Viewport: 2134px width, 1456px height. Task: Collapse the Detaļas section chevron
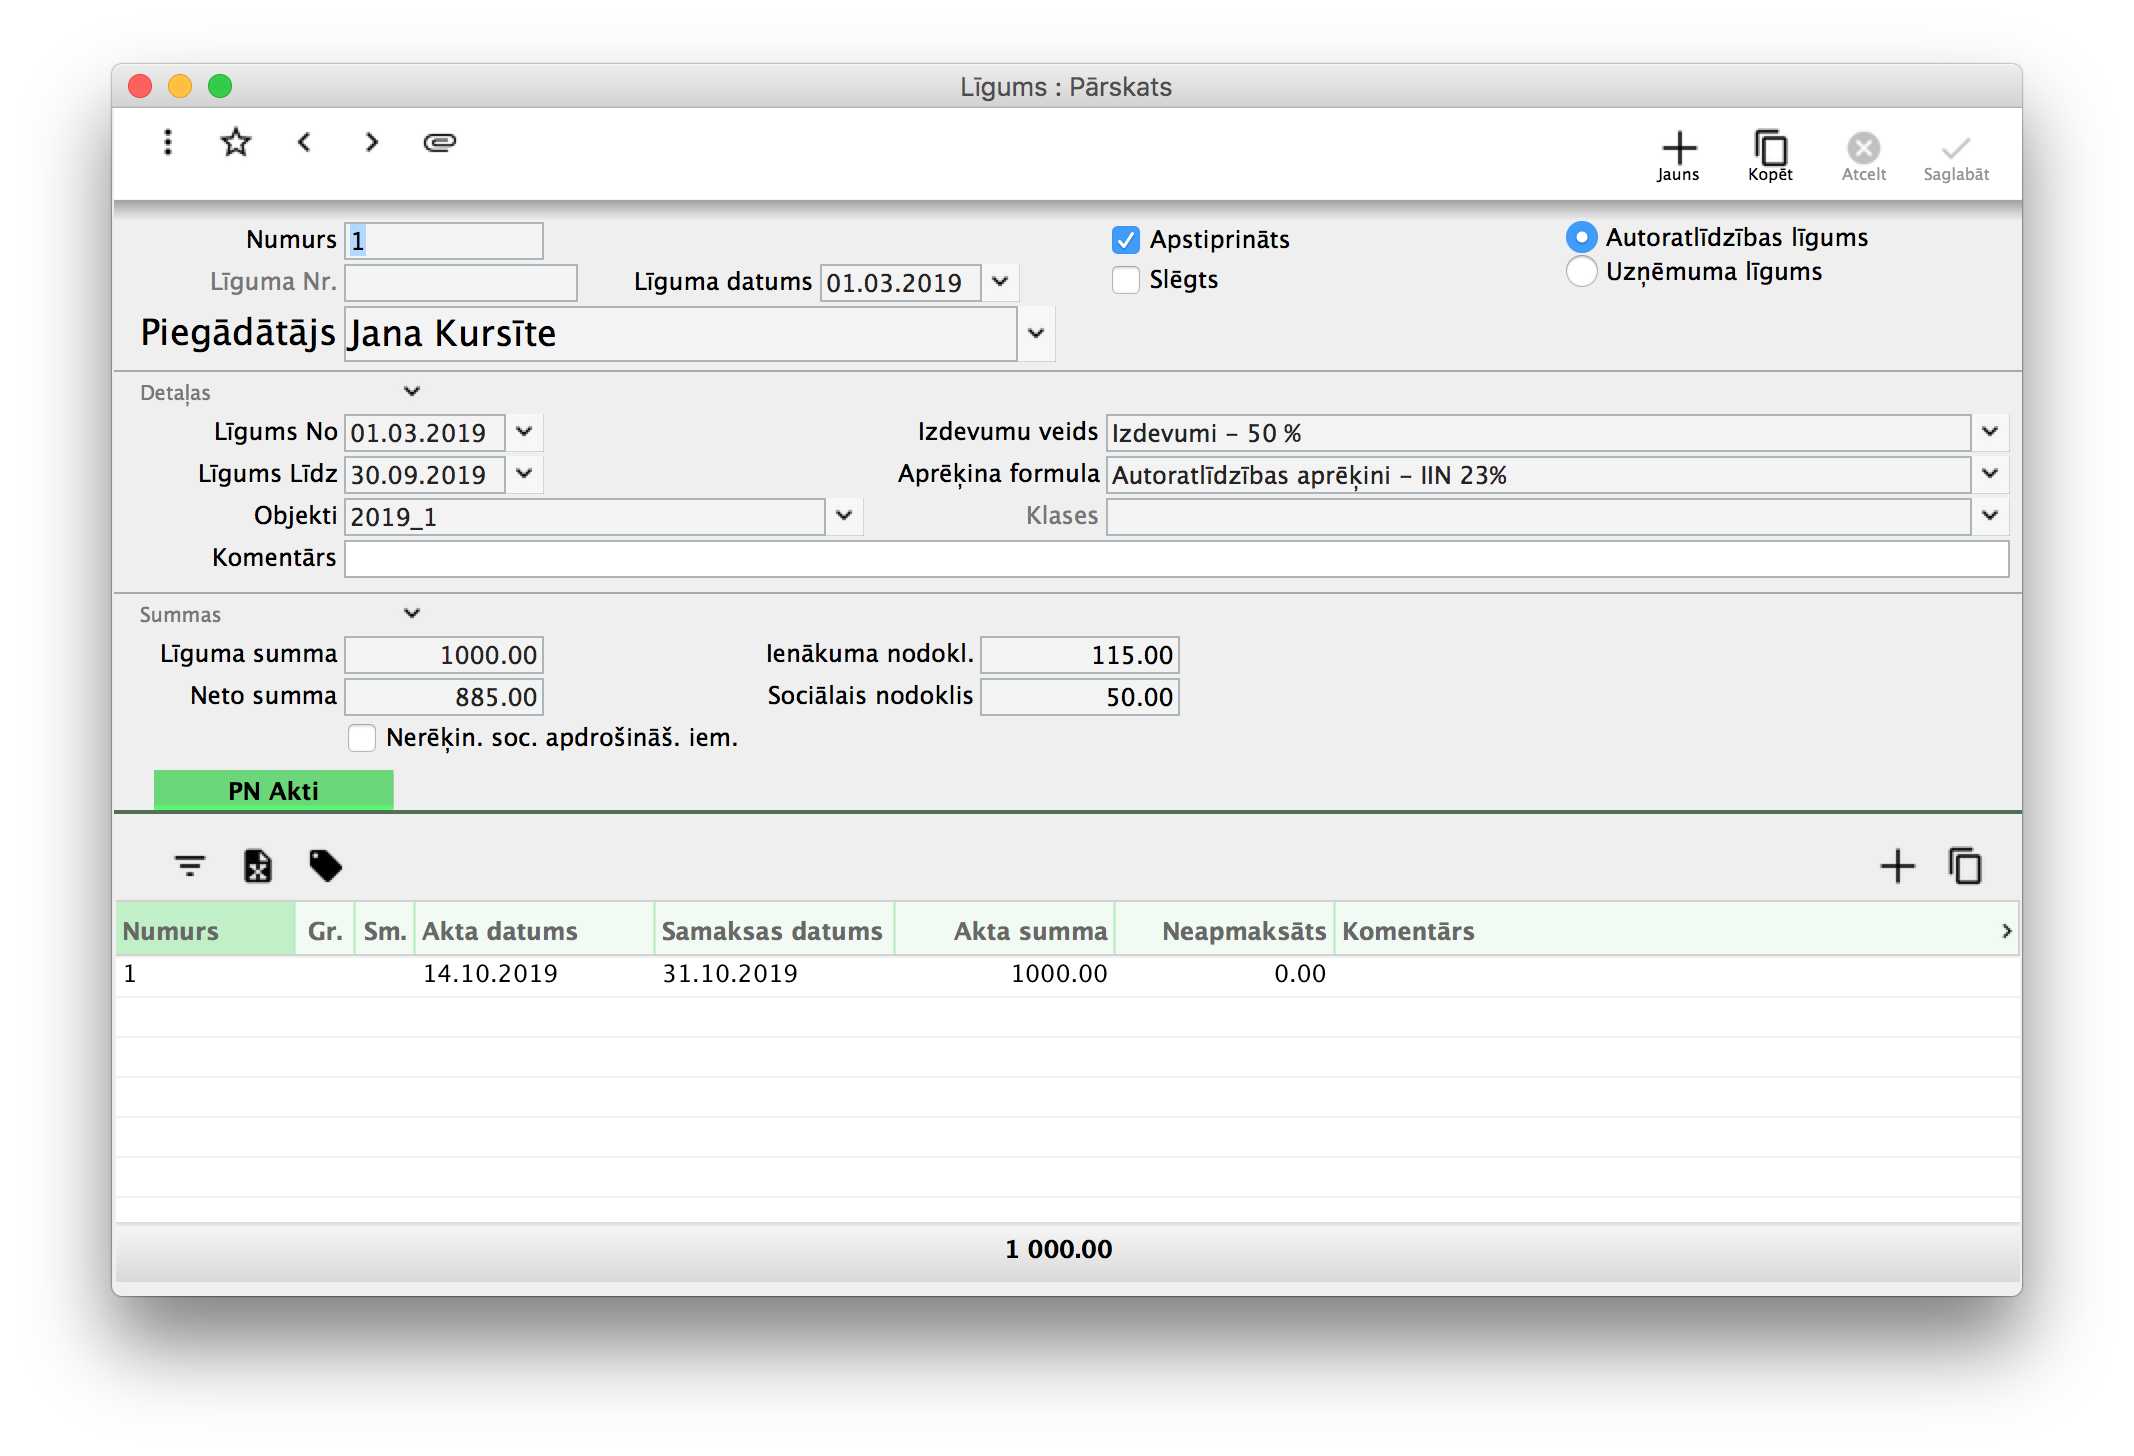pyautogui.click(x=412, y=392)
